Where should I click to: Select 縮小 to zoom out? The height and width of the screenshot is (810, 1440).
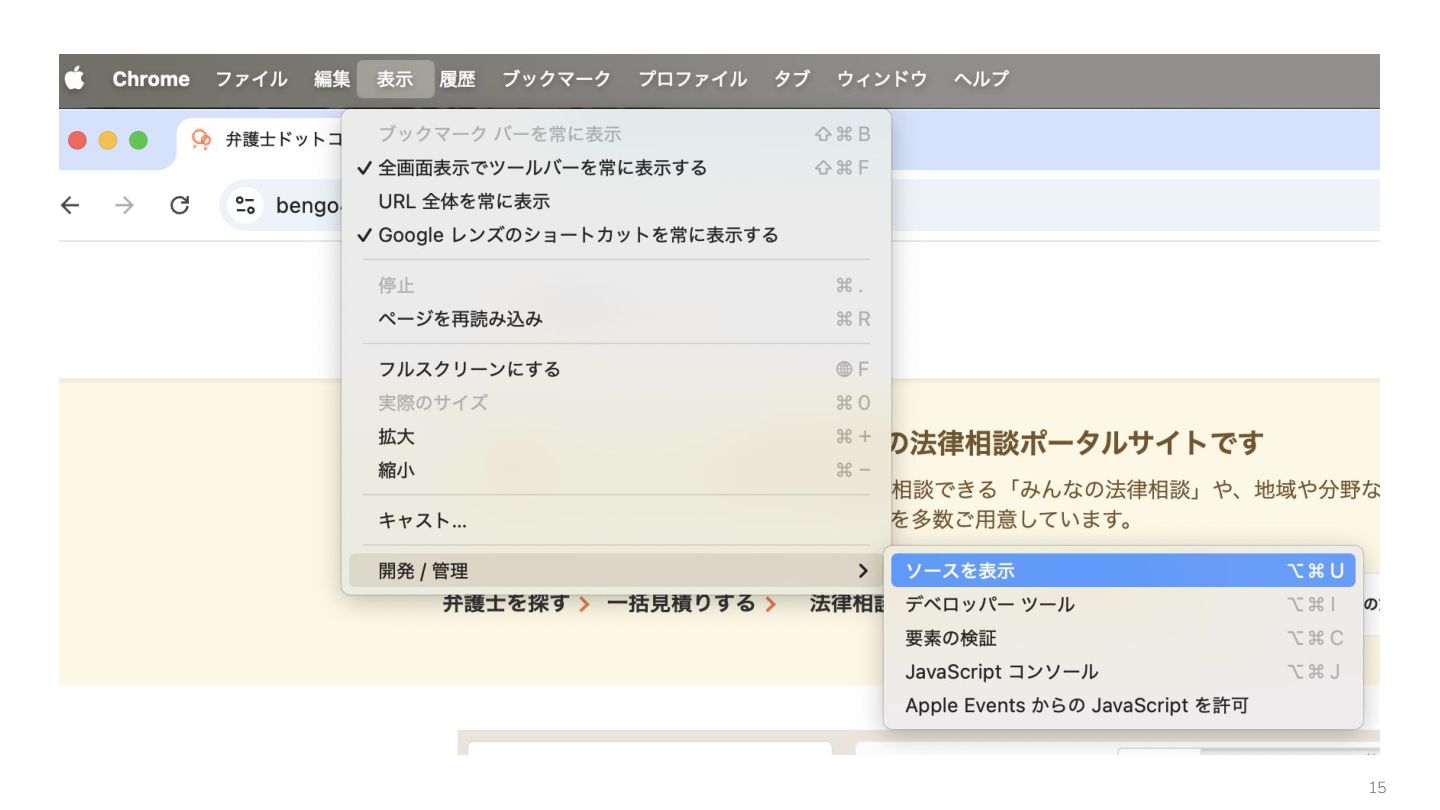[616, 470]
